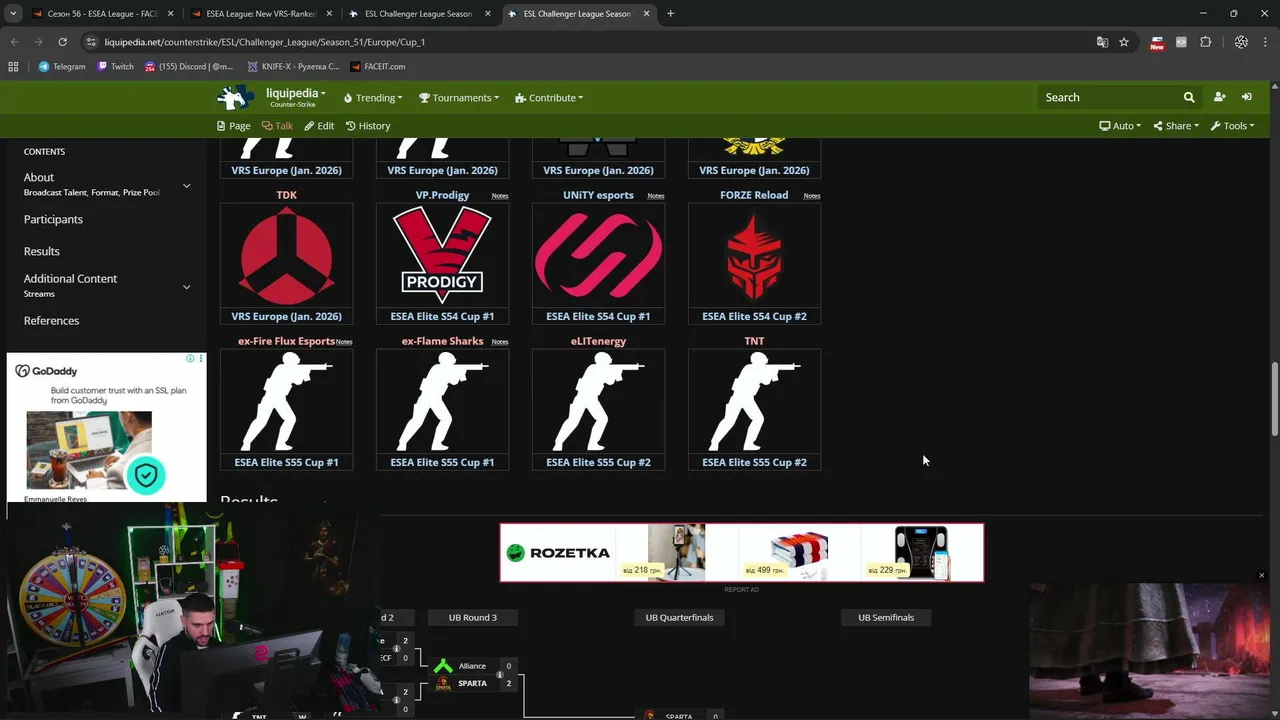Image resolution: width=1280 pixels, height=720 pixels.
Task: Click the UNiTY esports team logo
Action: point(598,256)
